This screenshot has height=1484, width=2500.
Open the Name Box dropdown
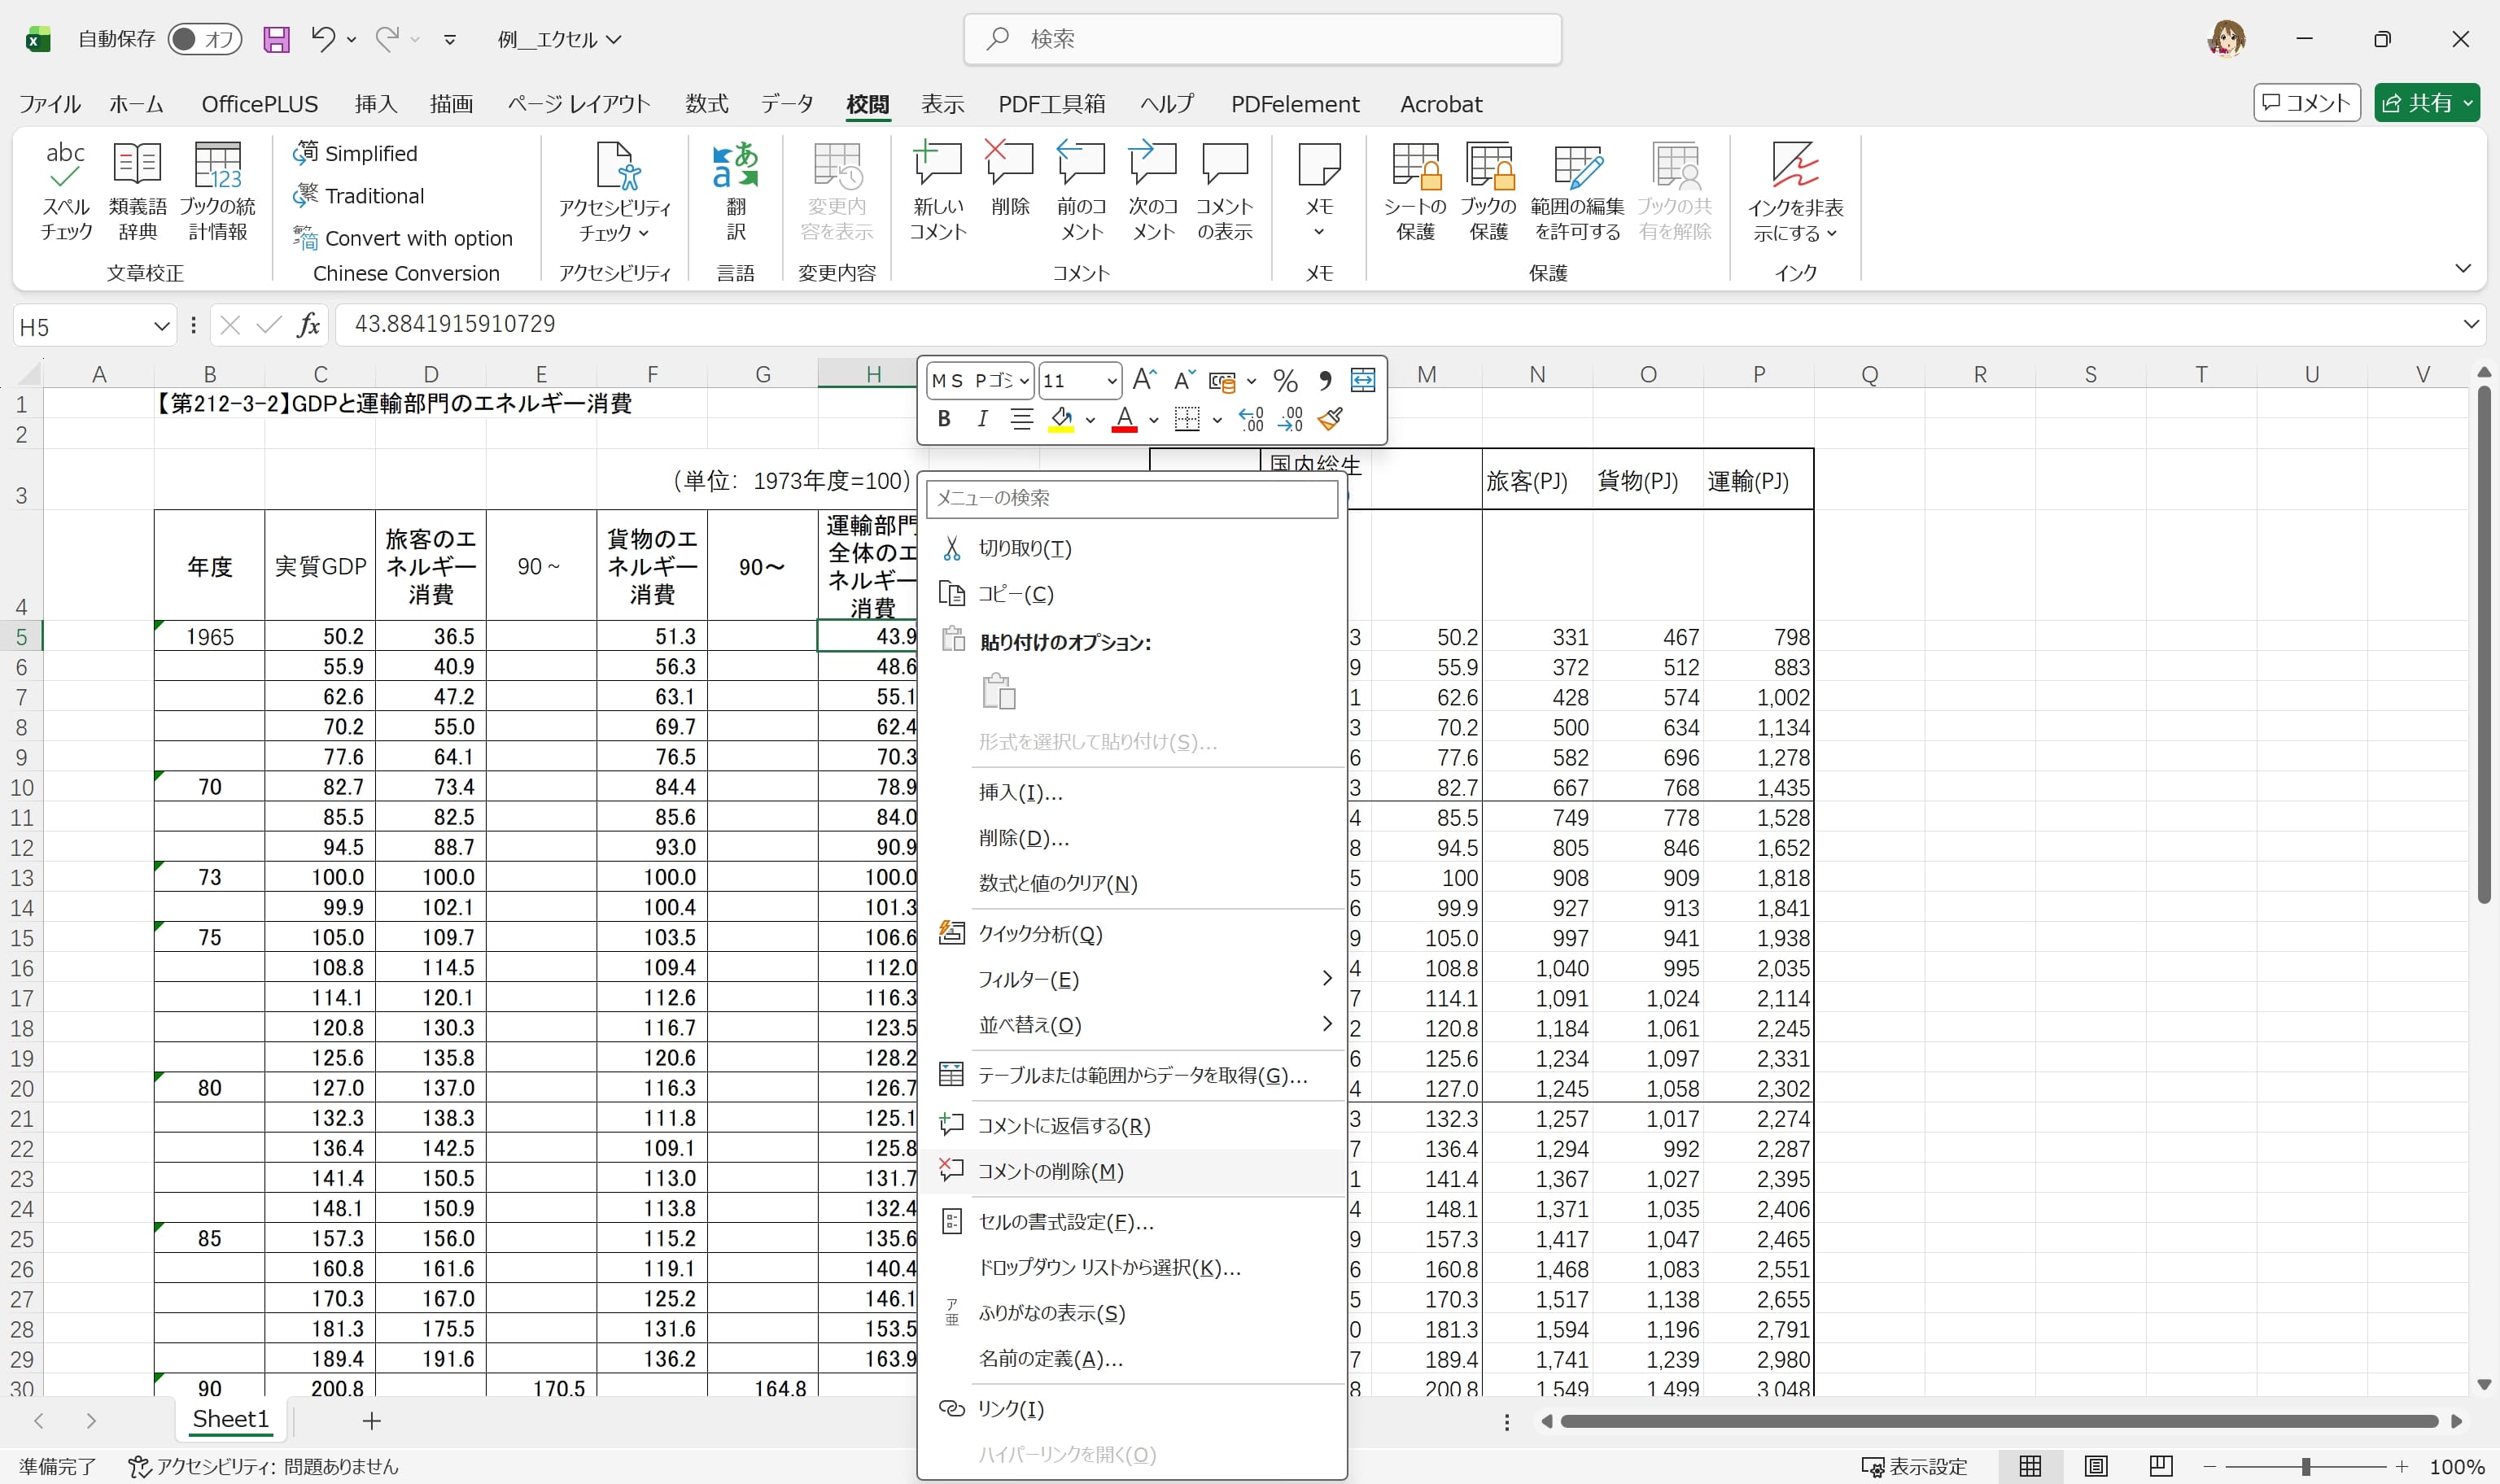[161, 325]
